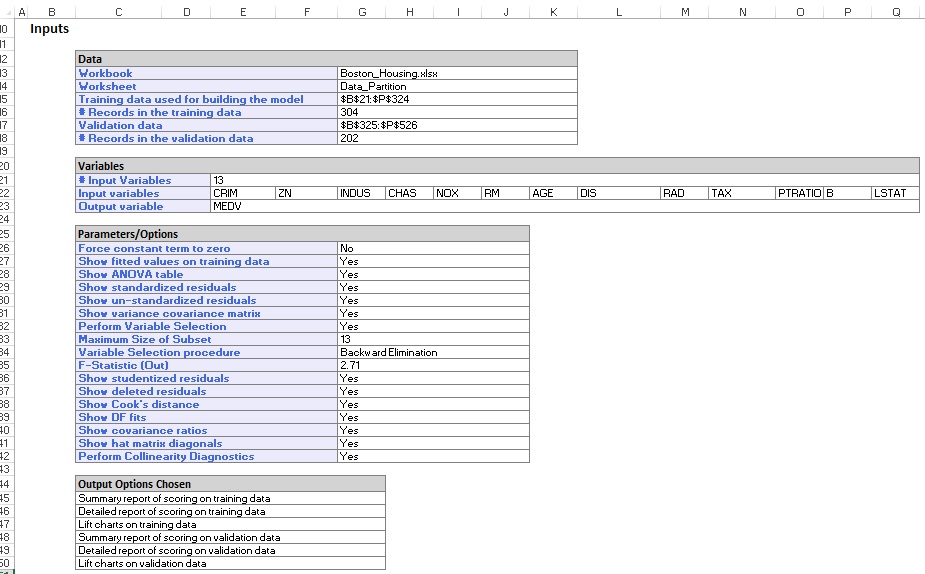Select the Backward Elimination procedure cell

pyautogui.click(x=433, y=352)
